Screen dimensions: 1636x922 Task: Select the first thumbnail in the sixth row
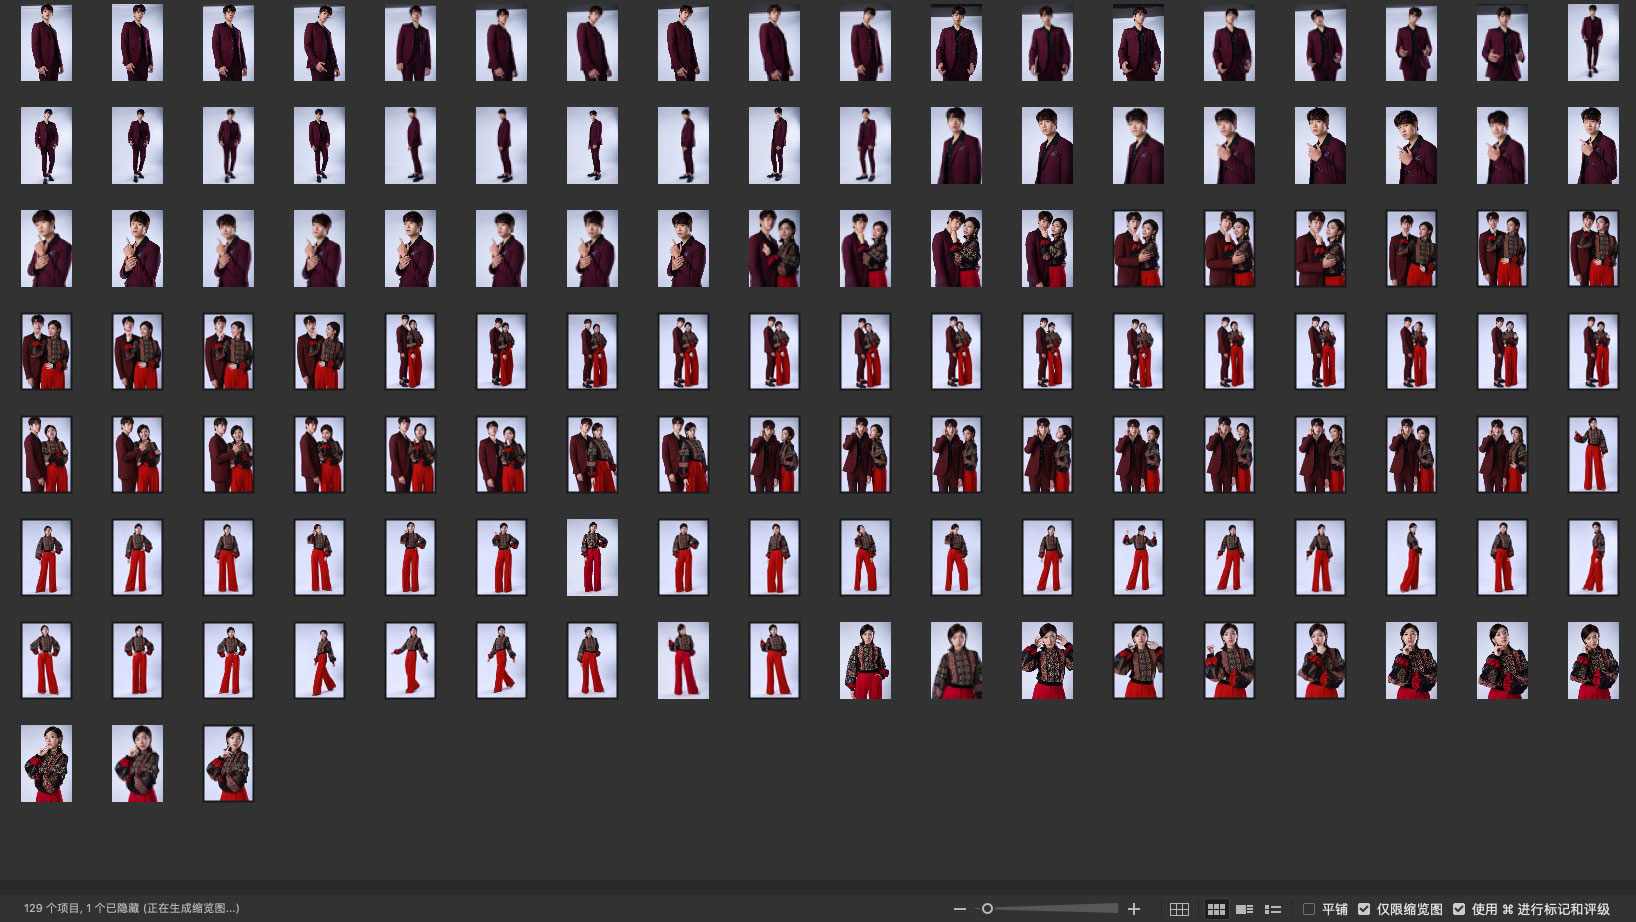46,558
